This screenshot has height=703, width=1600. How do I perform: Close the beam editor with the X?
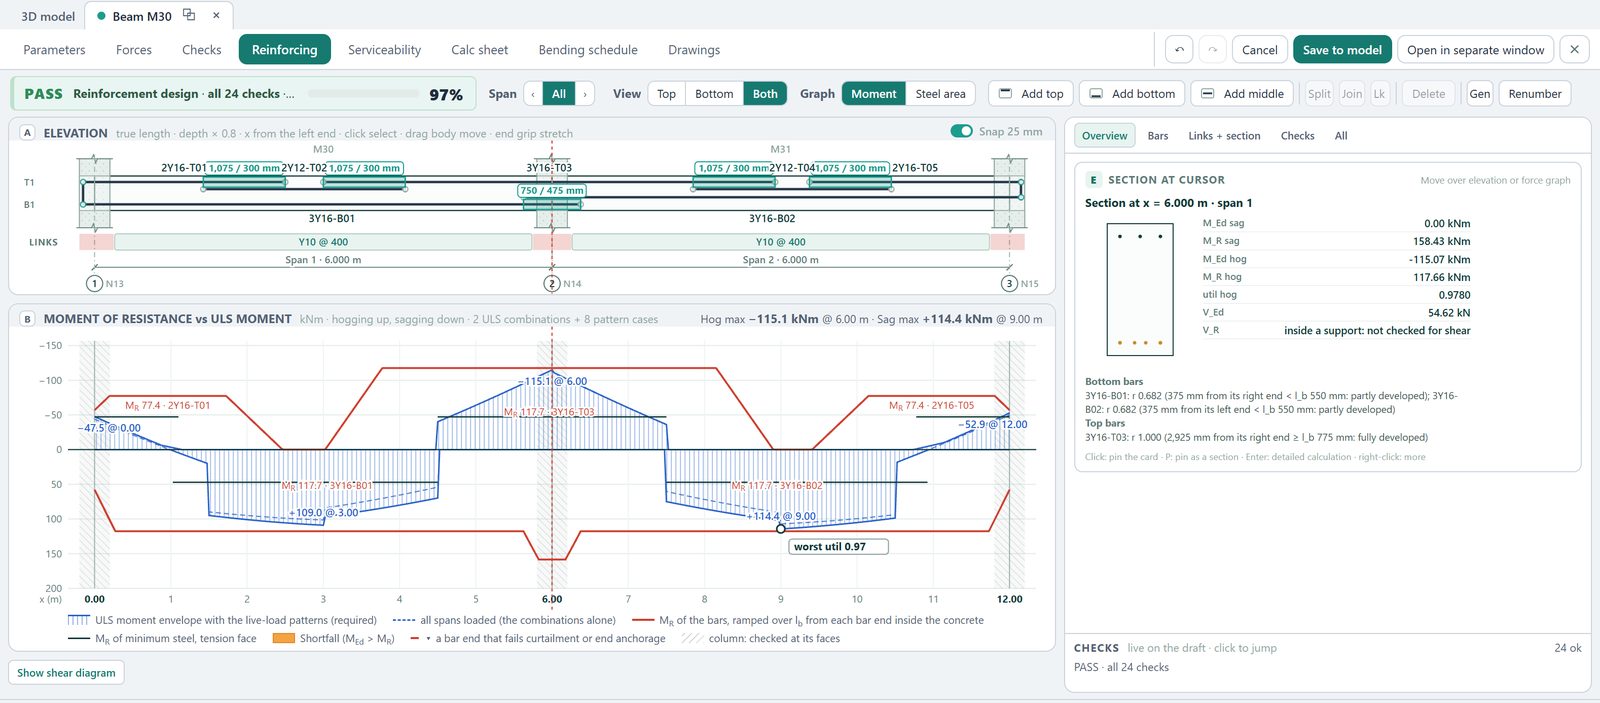coord(1574,50)
